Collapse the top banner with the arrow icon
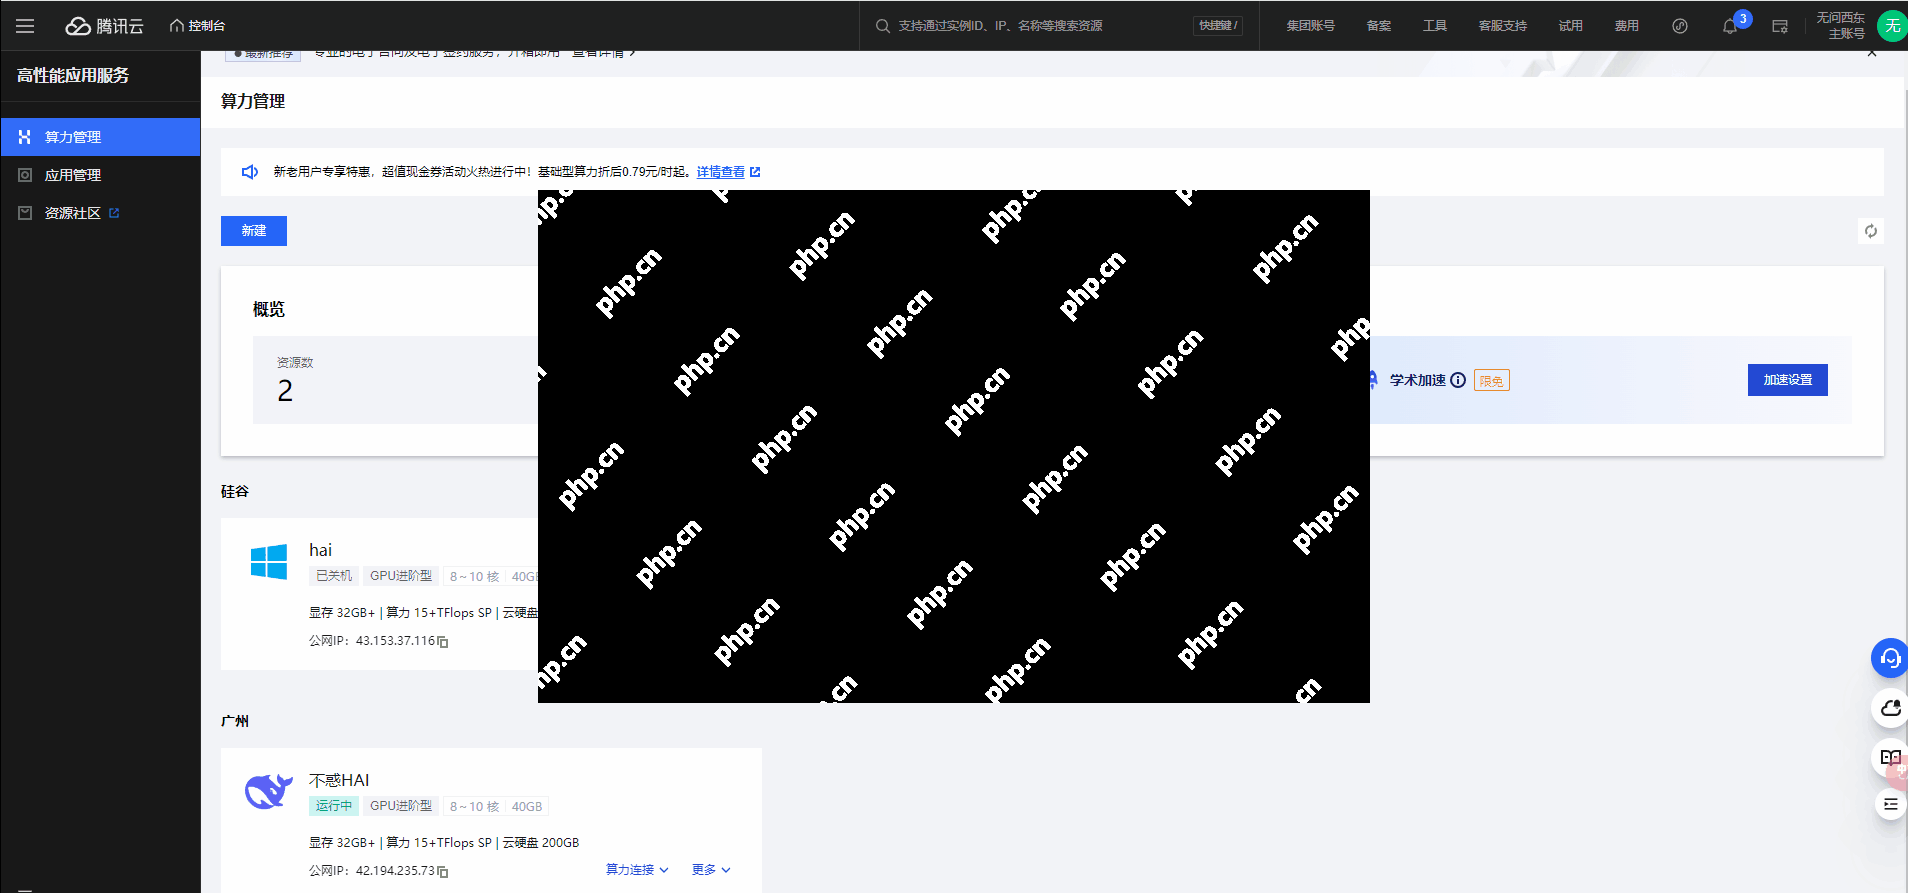The image size is (1908, 893). [x=1872, y=53]
